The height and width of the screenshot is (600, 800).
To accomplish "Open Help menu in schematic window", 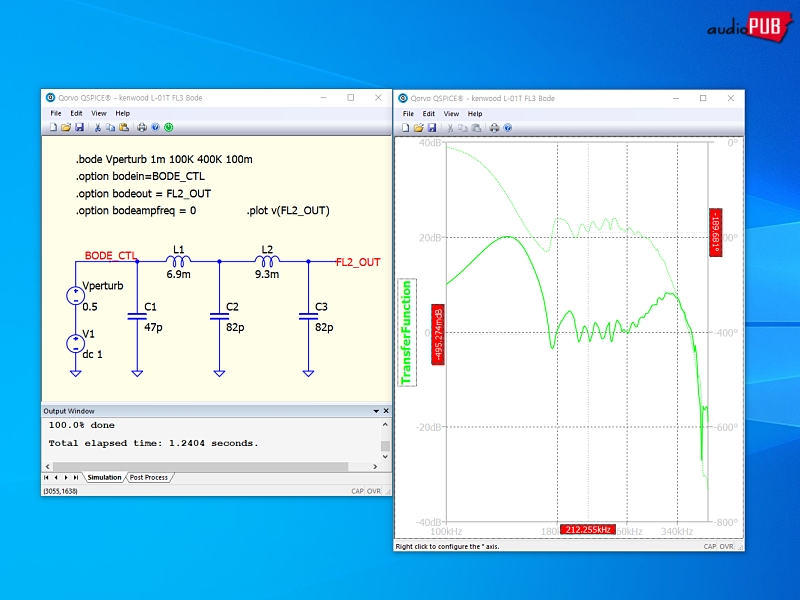I will click(x=122, y=113).
